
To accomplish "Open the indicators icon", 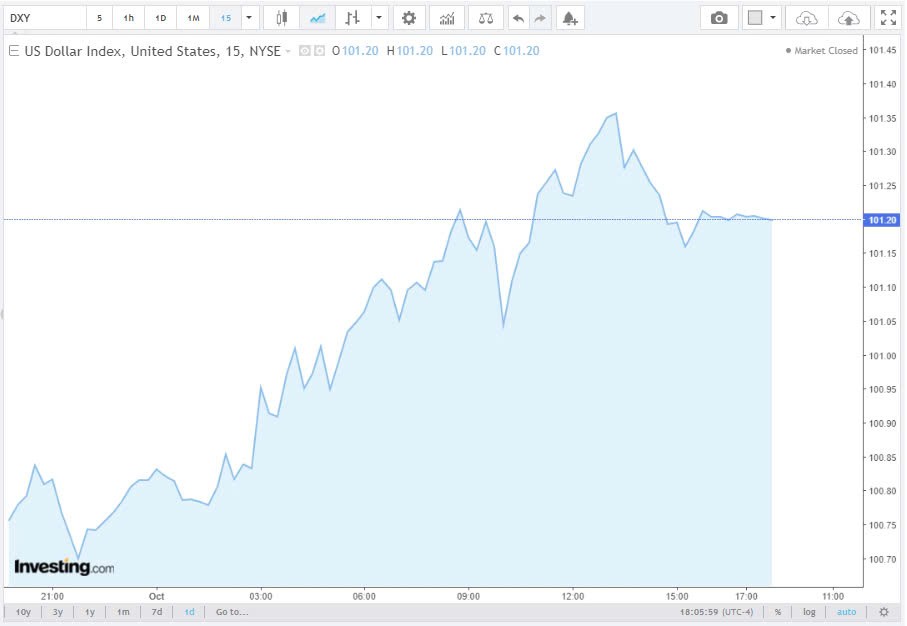I will pyautogui.click(x=446, y=17).
